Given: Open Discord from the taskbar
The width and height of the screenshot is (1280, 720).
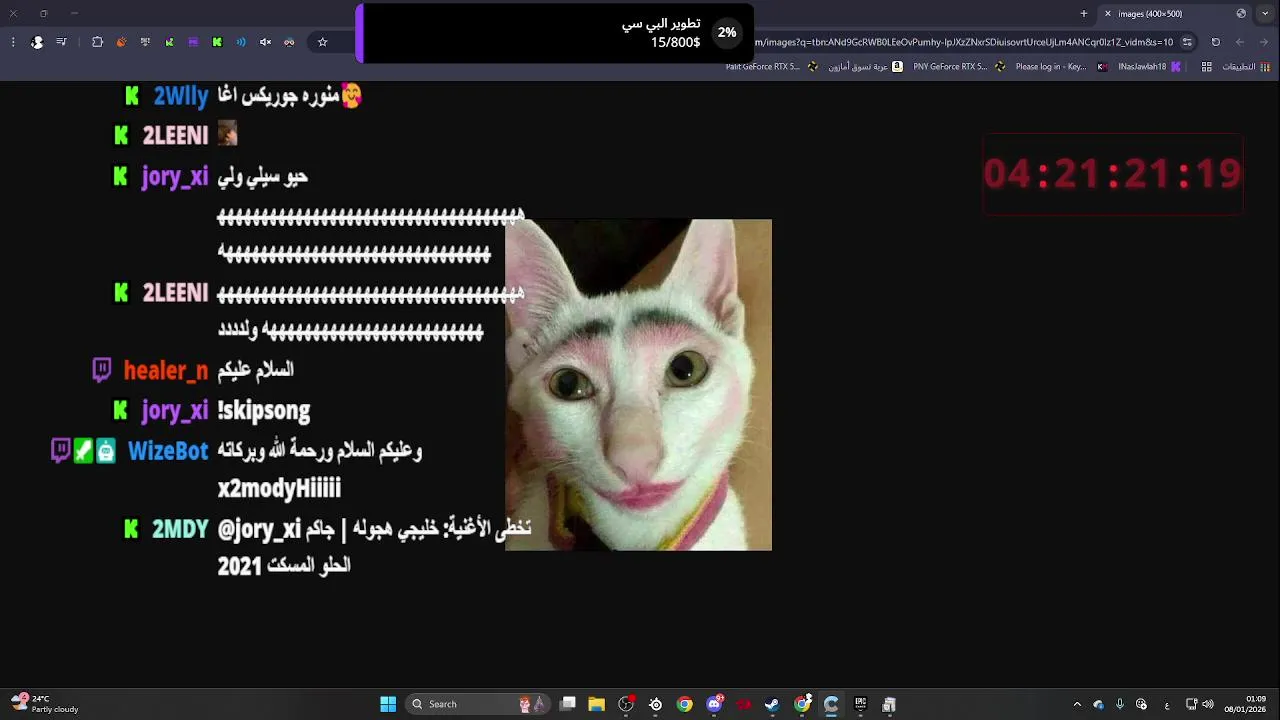Looking at the screenshot, I should (x=715, y=704).
